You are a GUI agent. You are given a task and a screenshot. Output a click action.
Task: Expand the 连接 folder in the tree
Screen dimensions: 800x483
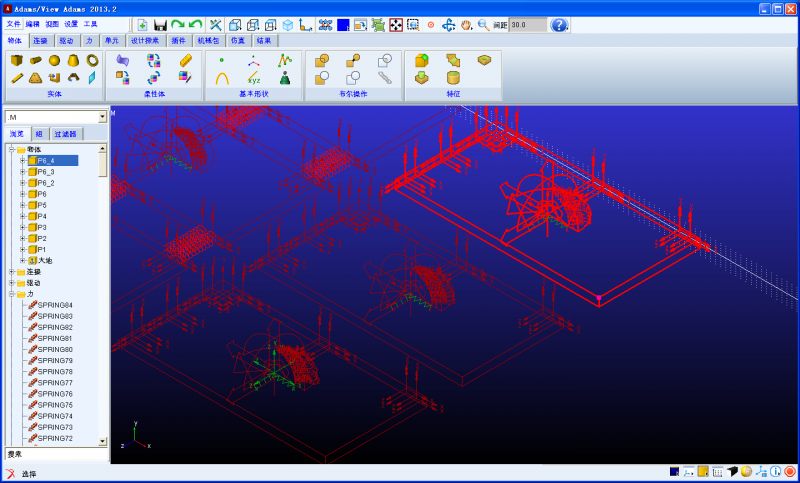(x=12, y=272)
